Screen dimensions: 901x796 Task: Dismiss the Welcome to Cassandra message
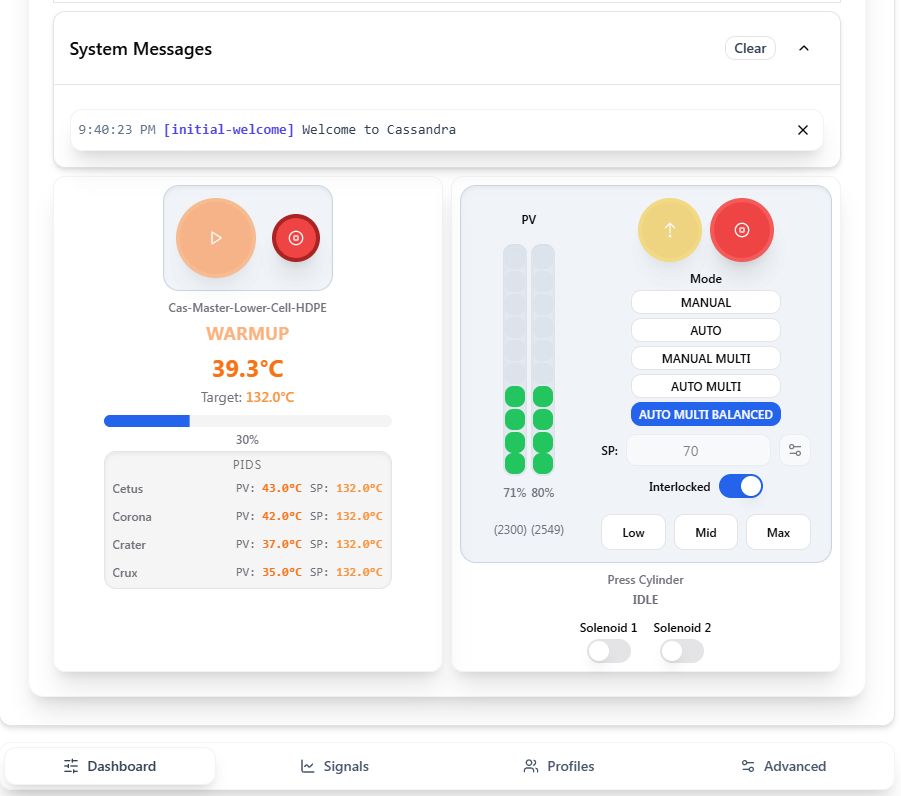tap(802, 130)
